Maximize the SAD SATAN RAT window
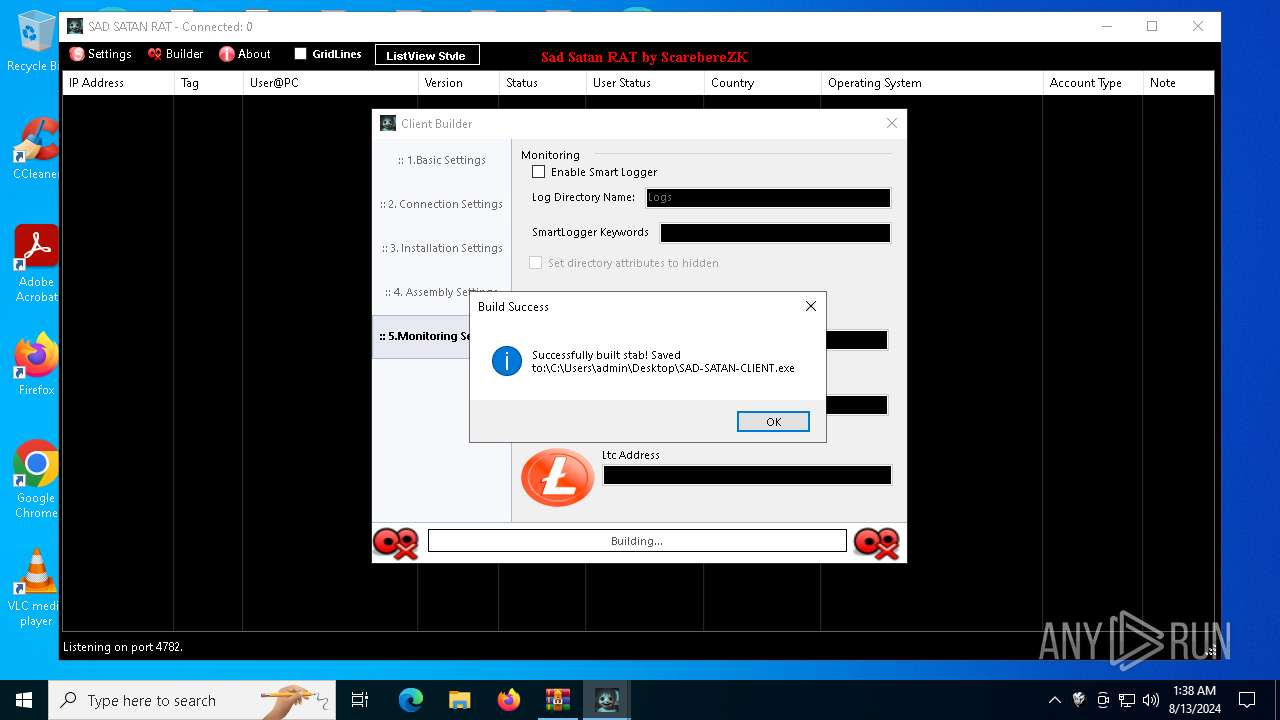 coord(1152,26)
